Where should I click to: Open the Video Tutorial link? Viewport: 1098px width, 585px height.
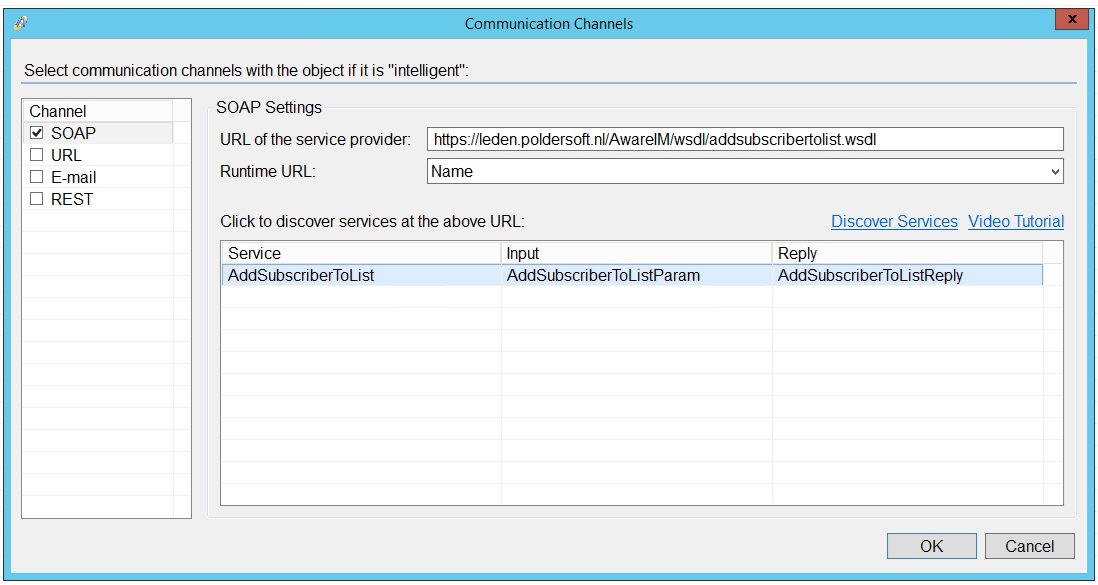click(1016, 221)
